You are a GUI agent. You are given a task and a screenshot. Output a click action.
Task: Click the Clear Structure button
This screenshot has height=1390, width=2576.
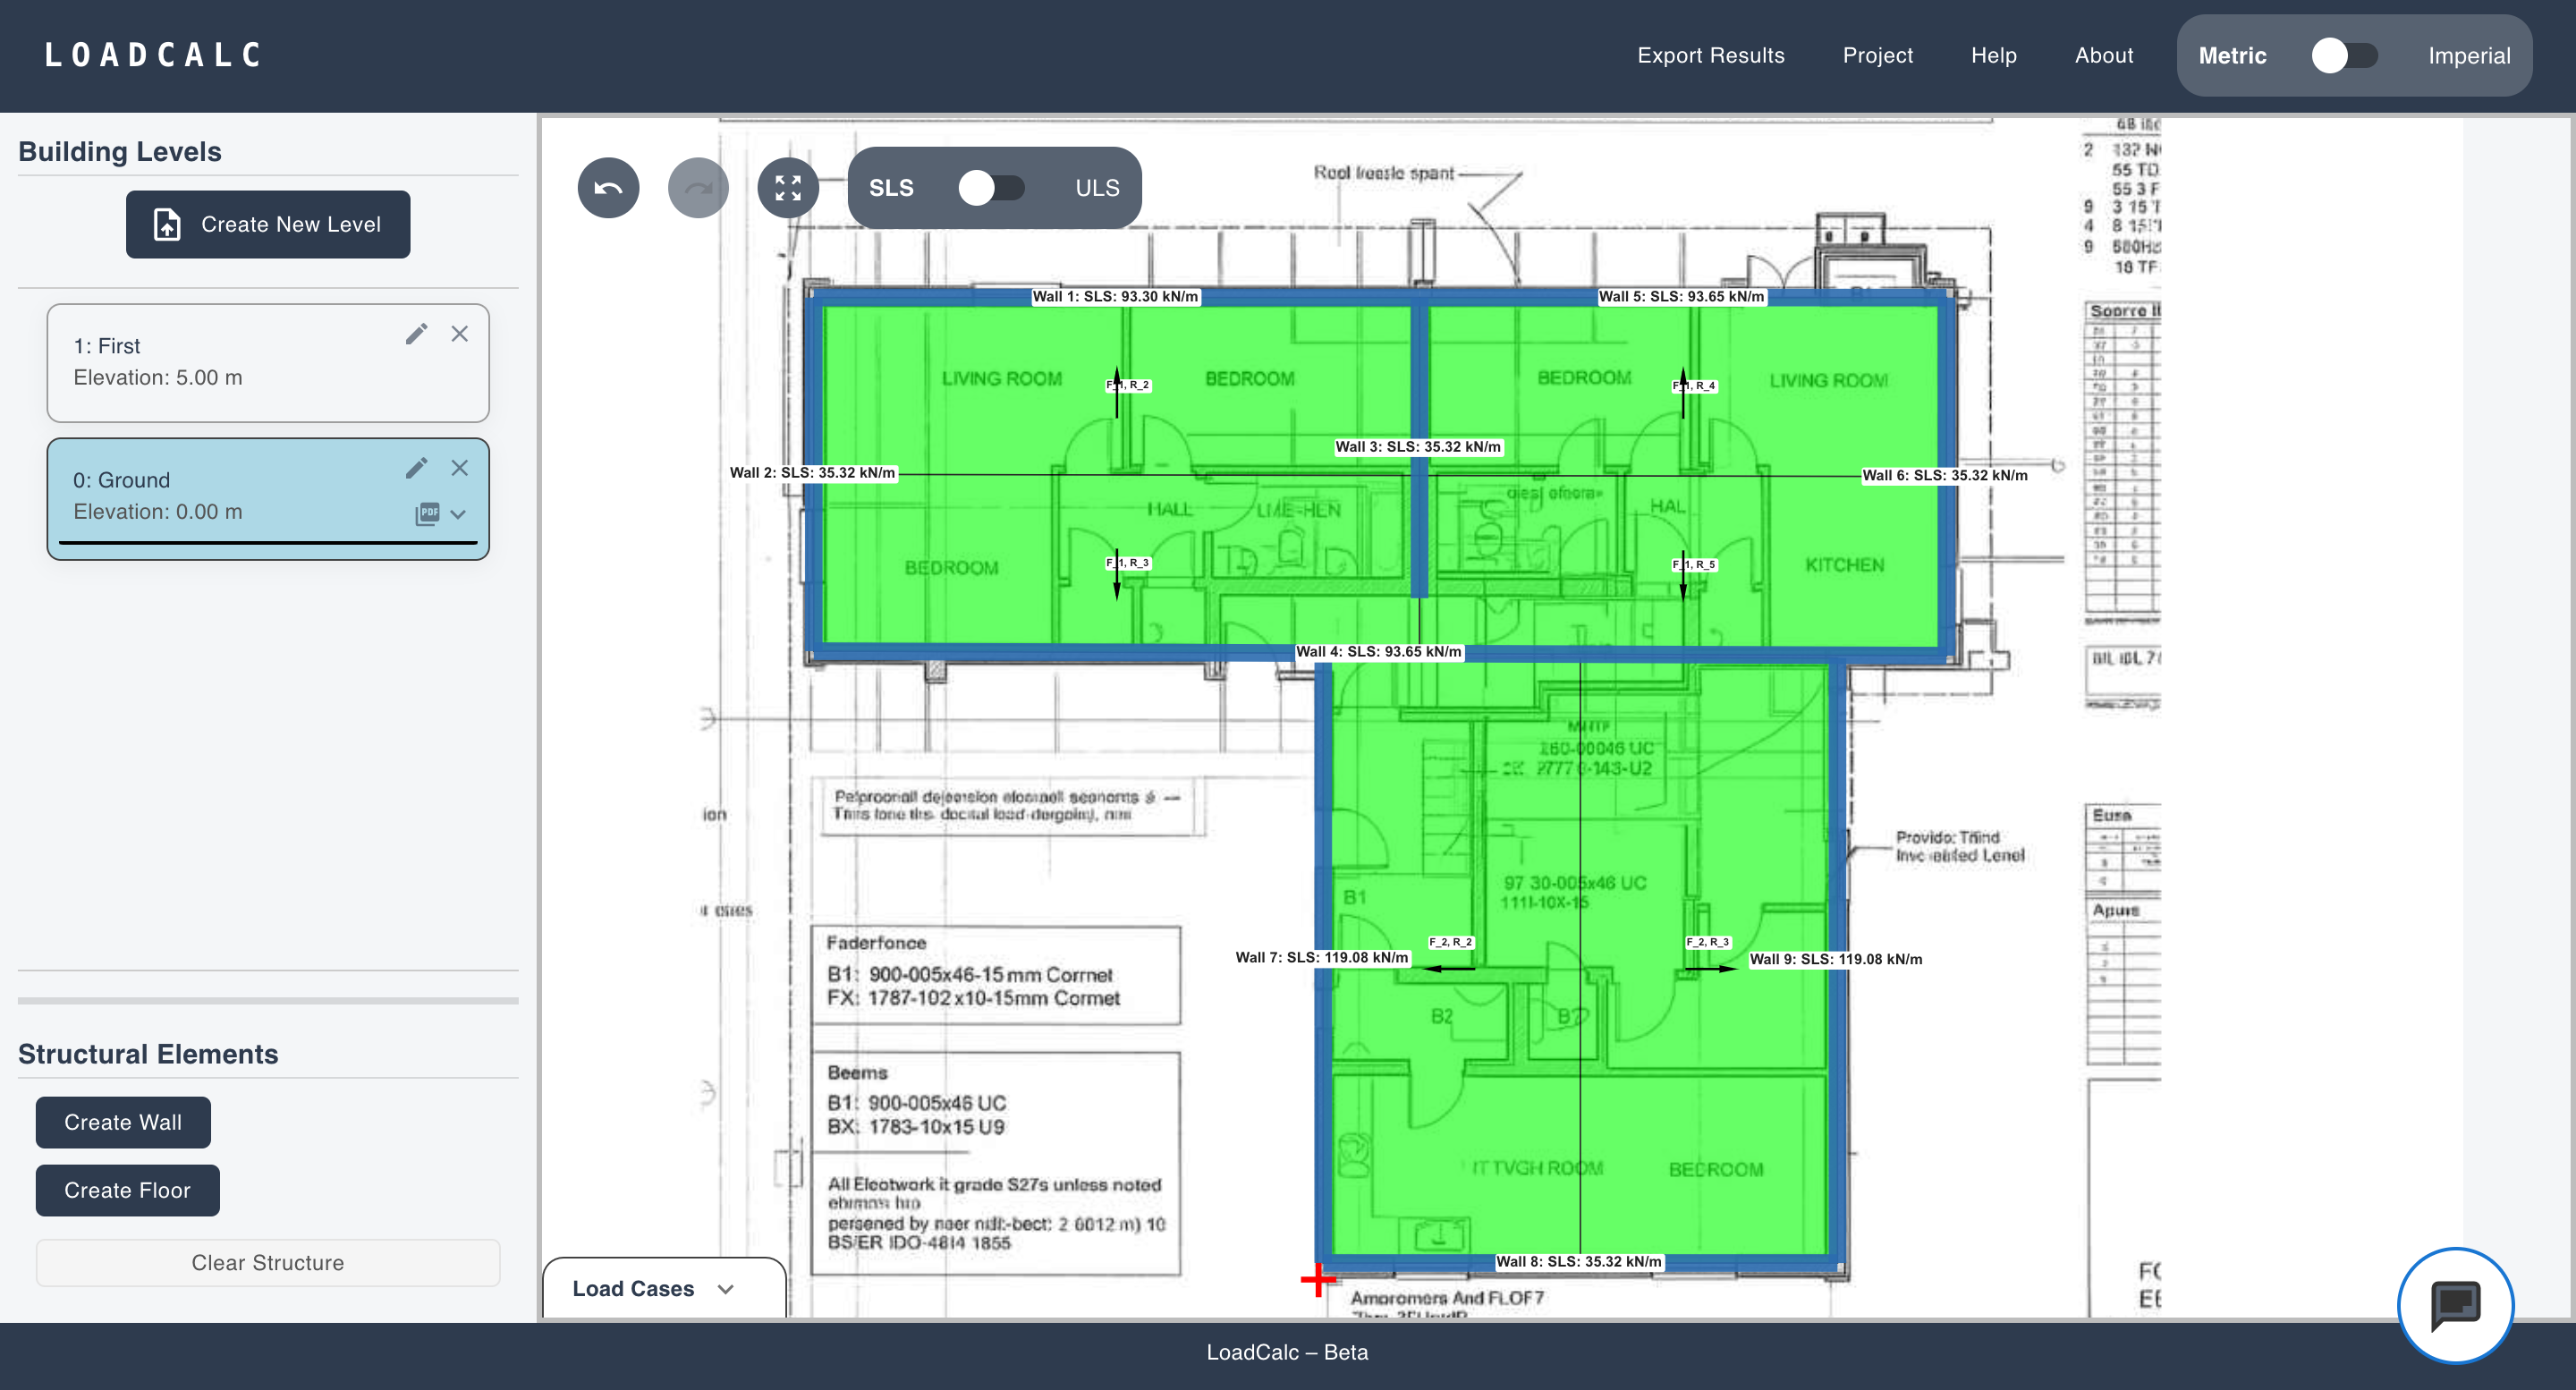click(267, 1262)
